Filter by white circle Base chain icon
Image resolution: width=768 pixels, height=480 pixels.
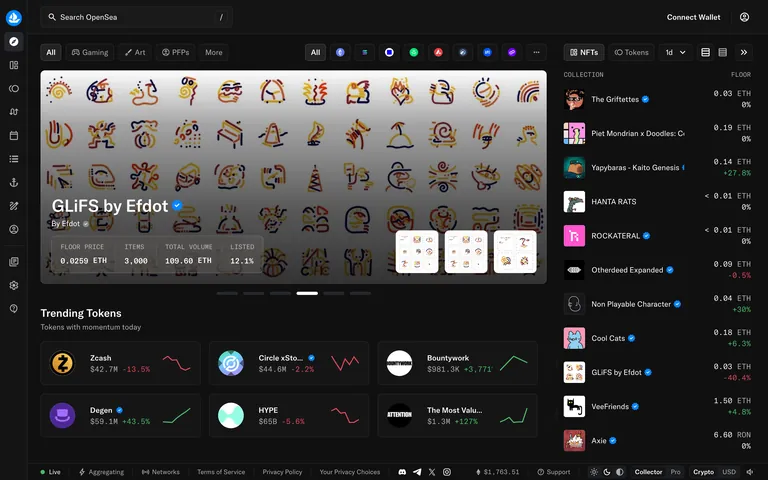click(389, 52)
